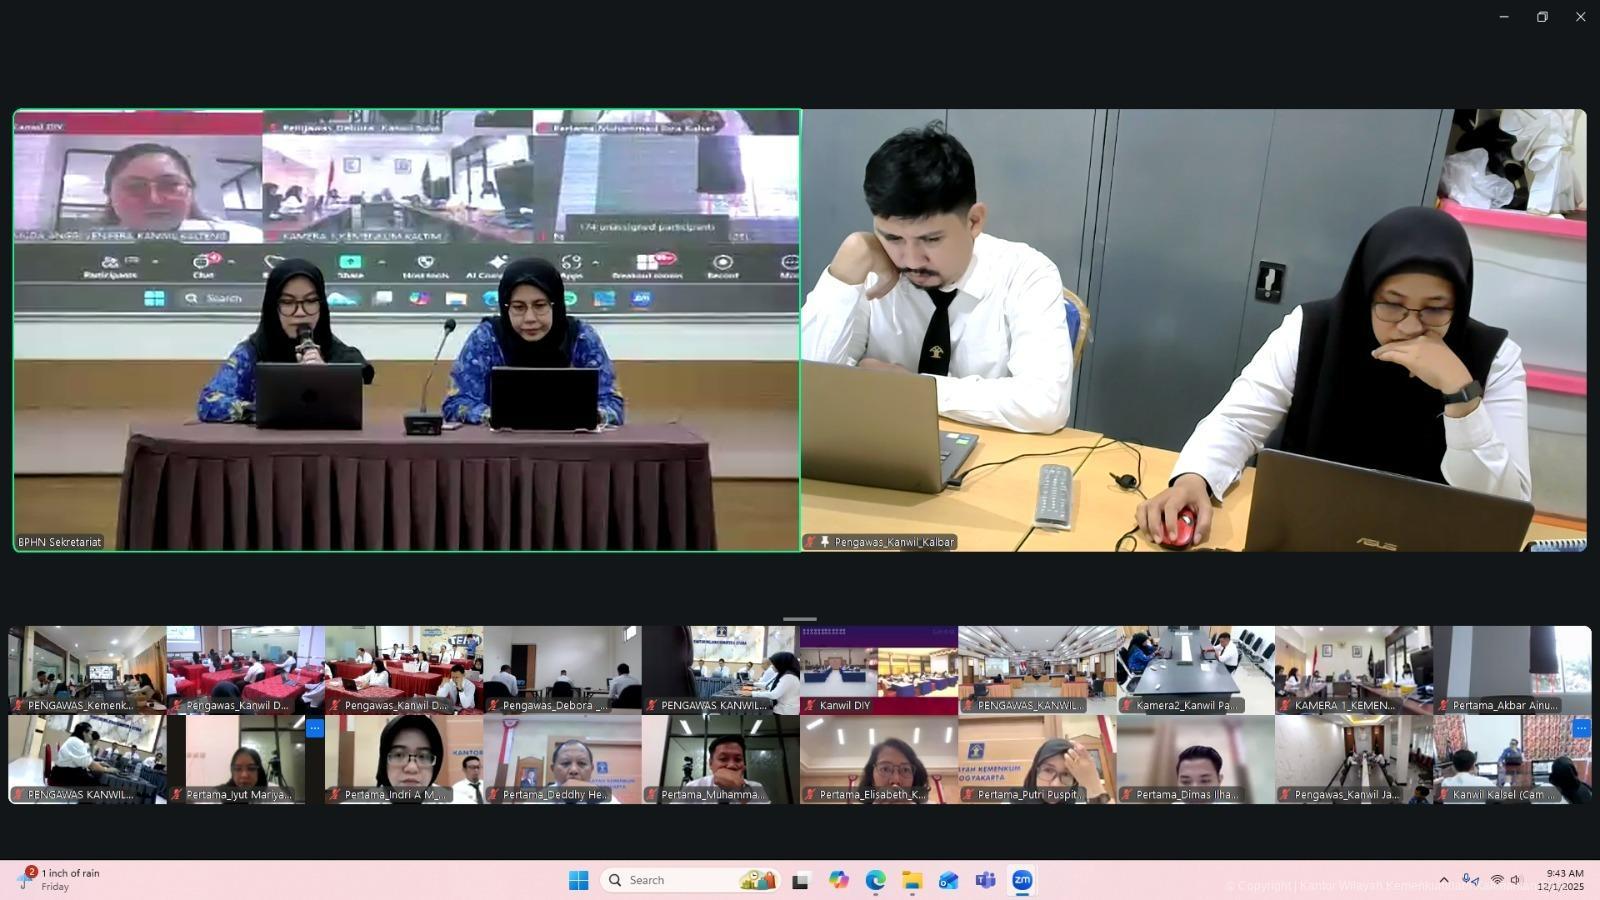Expand the hidden system tray icons chevron
This screenshot has height=900, width=1600.
(x=1443, y=880)
